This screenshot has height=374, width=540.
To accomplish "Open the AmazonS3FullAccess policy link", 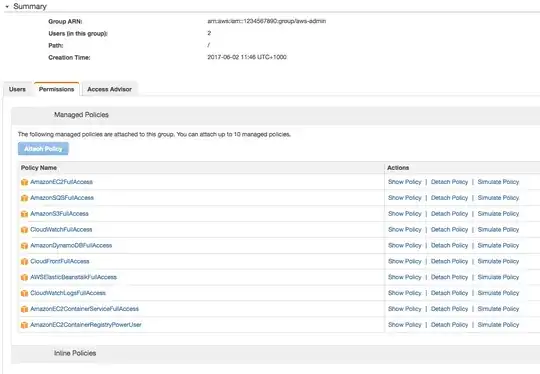I will point(59,214).
